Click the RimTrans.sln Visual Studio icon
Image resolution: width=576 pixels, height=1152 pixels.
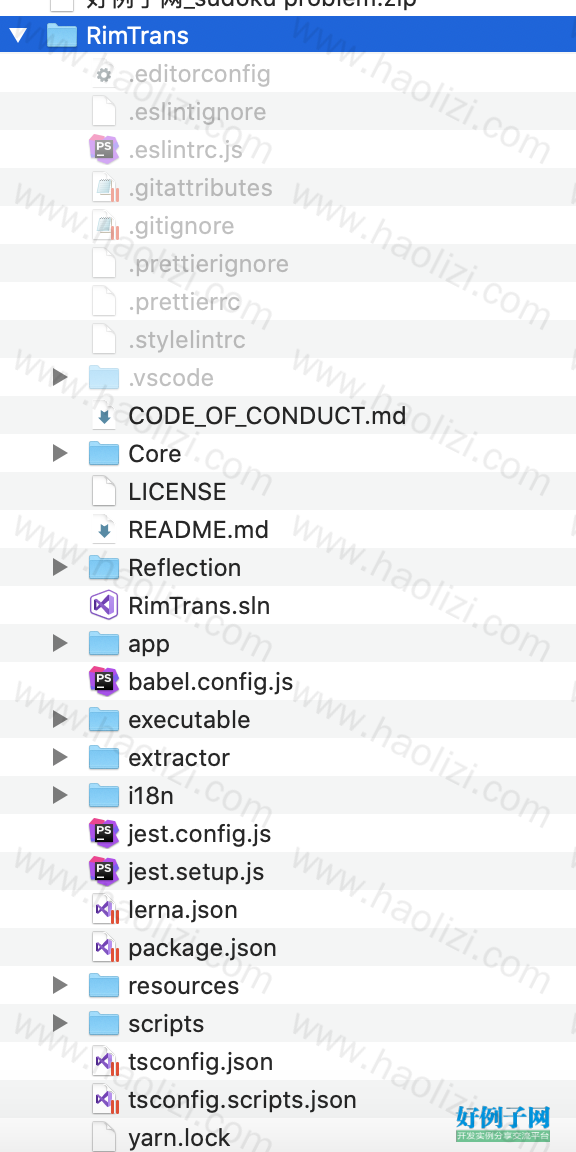point(104,605)
